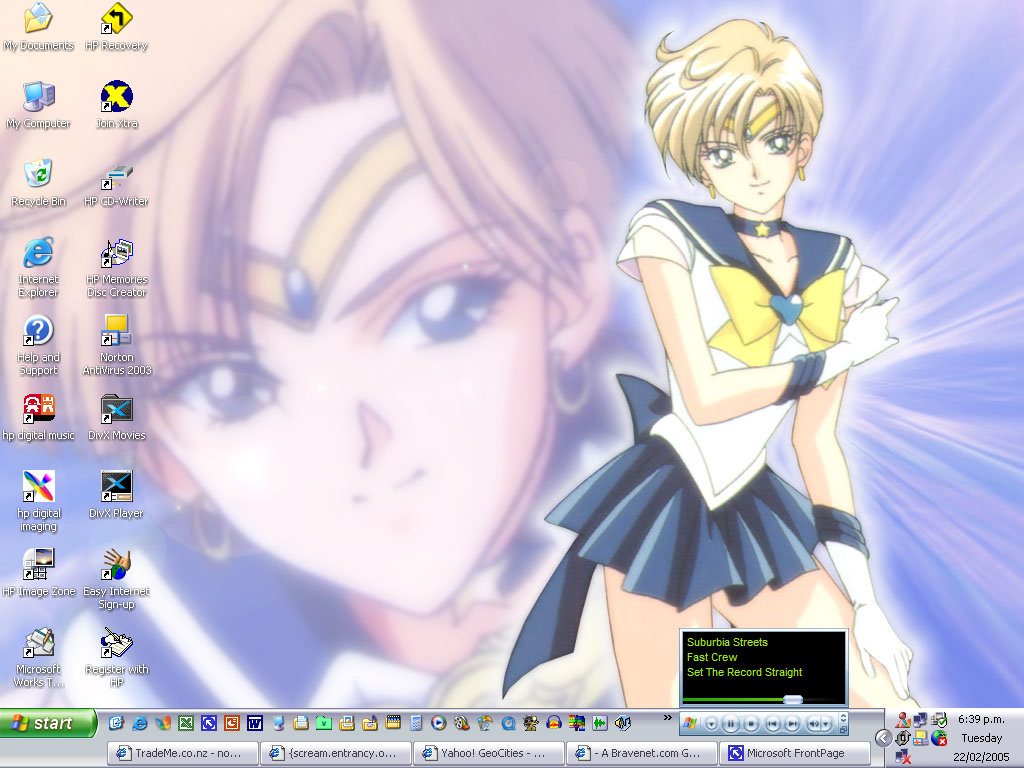Skip to next track in Media Player toolbar
Image resolution: width=1024 pixels, height=768 pixels.
click(793, 724)
